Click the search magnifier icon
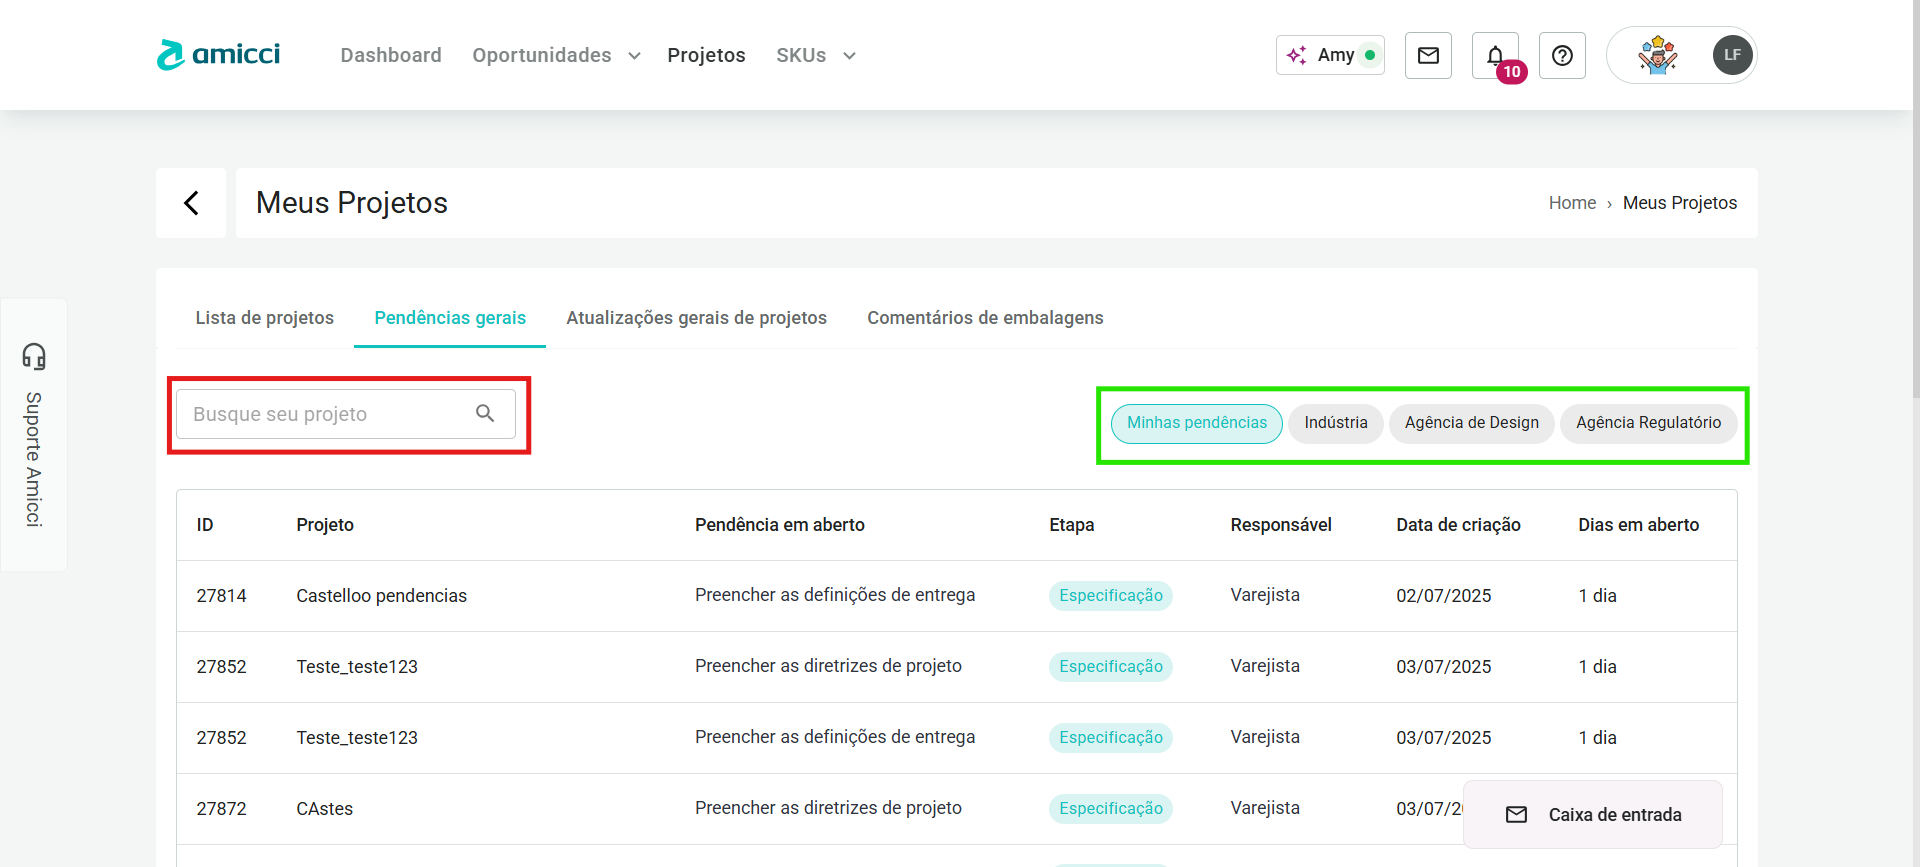1920x867 pixels. pos(485,414)
